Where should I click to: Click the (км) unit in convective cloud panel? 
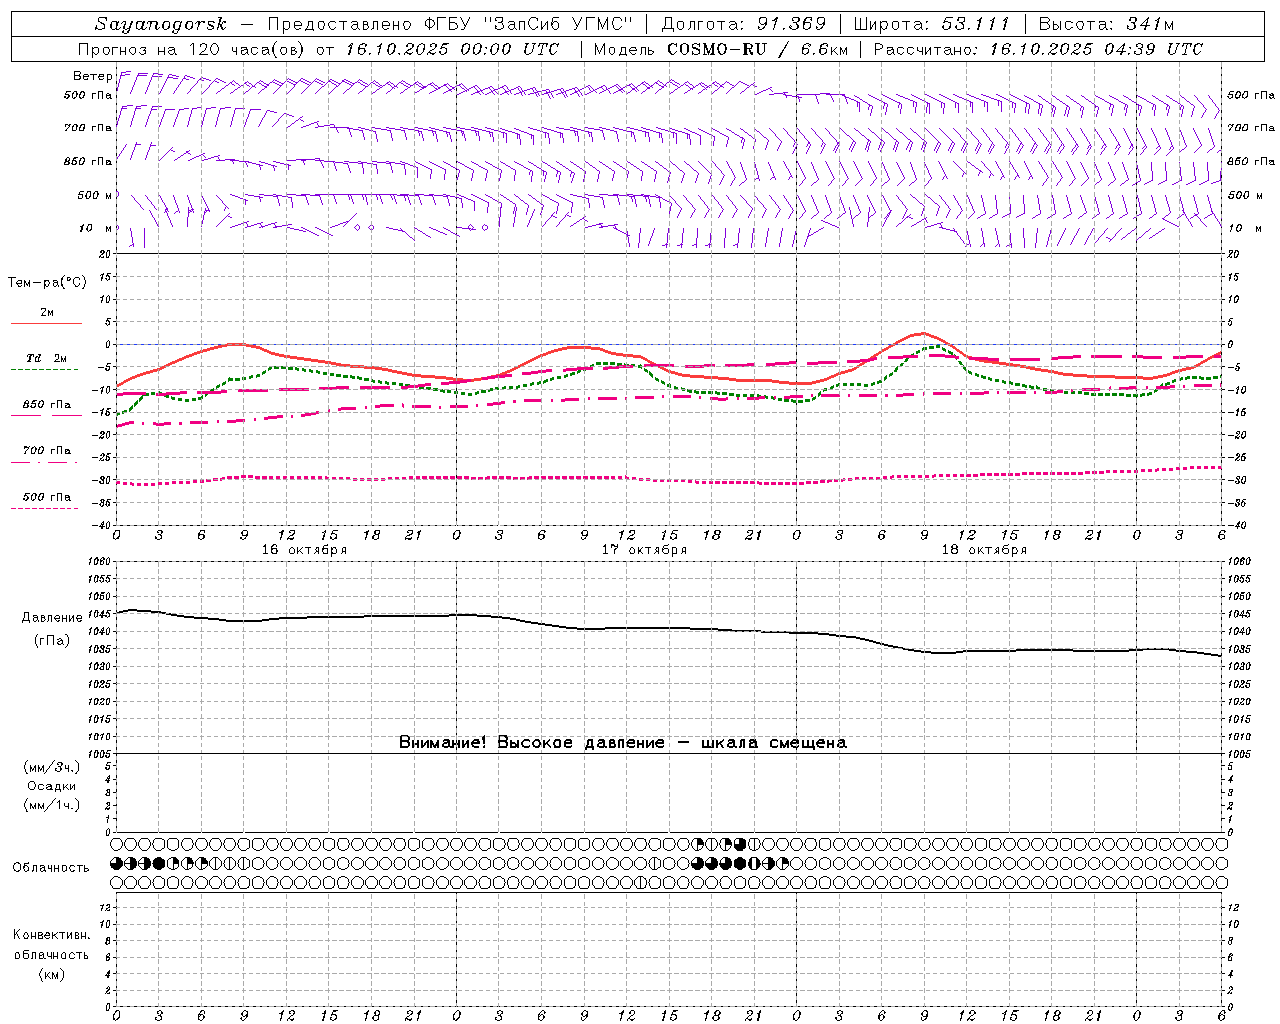(51, 974)
